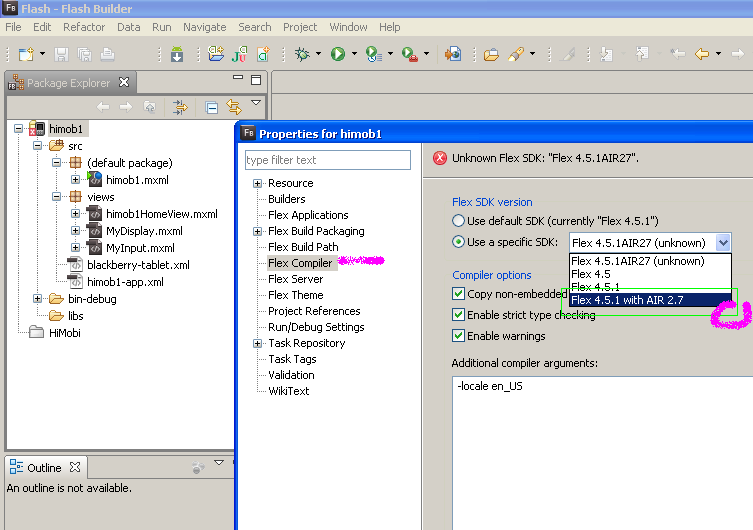Select the Validation properties page
Image resolution: width=753 pixels, height=530 pixels.
pos(291,375)
